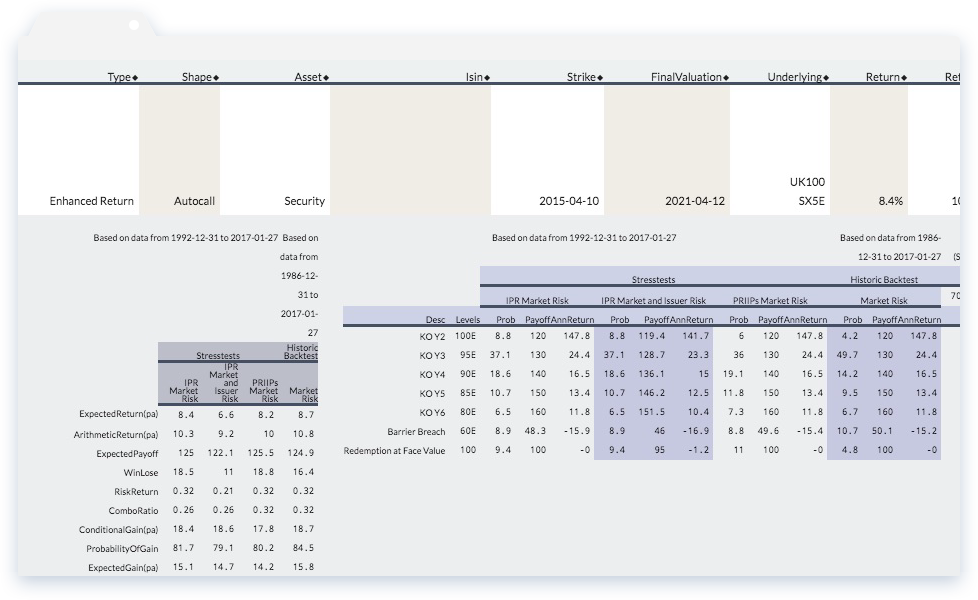The height and width of the screenshot is (600, 978).
Task: Sort by the Underlying column header
Action: (x=798, y=77)
